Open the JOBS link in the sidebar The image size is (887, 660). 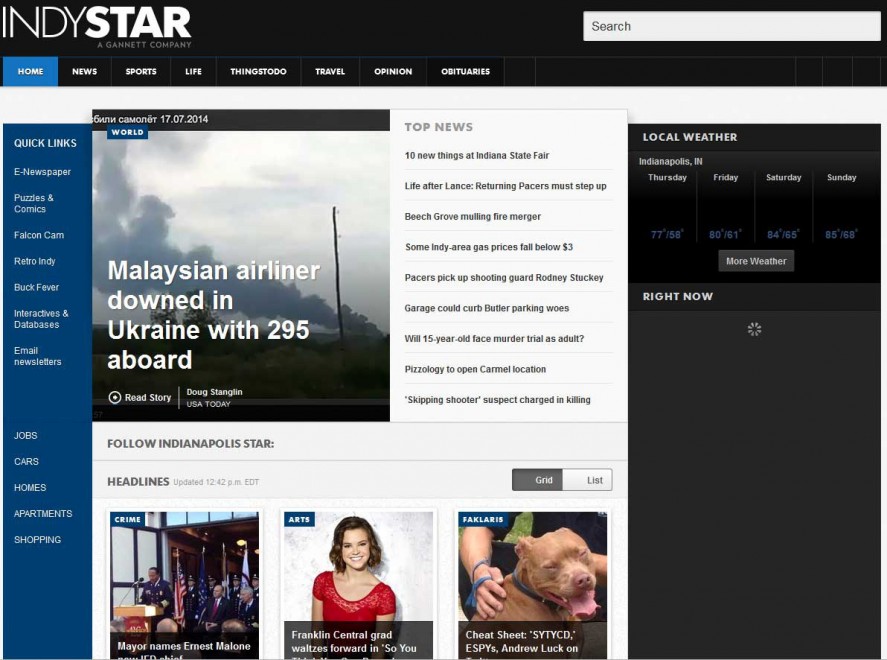pos(25,435)
